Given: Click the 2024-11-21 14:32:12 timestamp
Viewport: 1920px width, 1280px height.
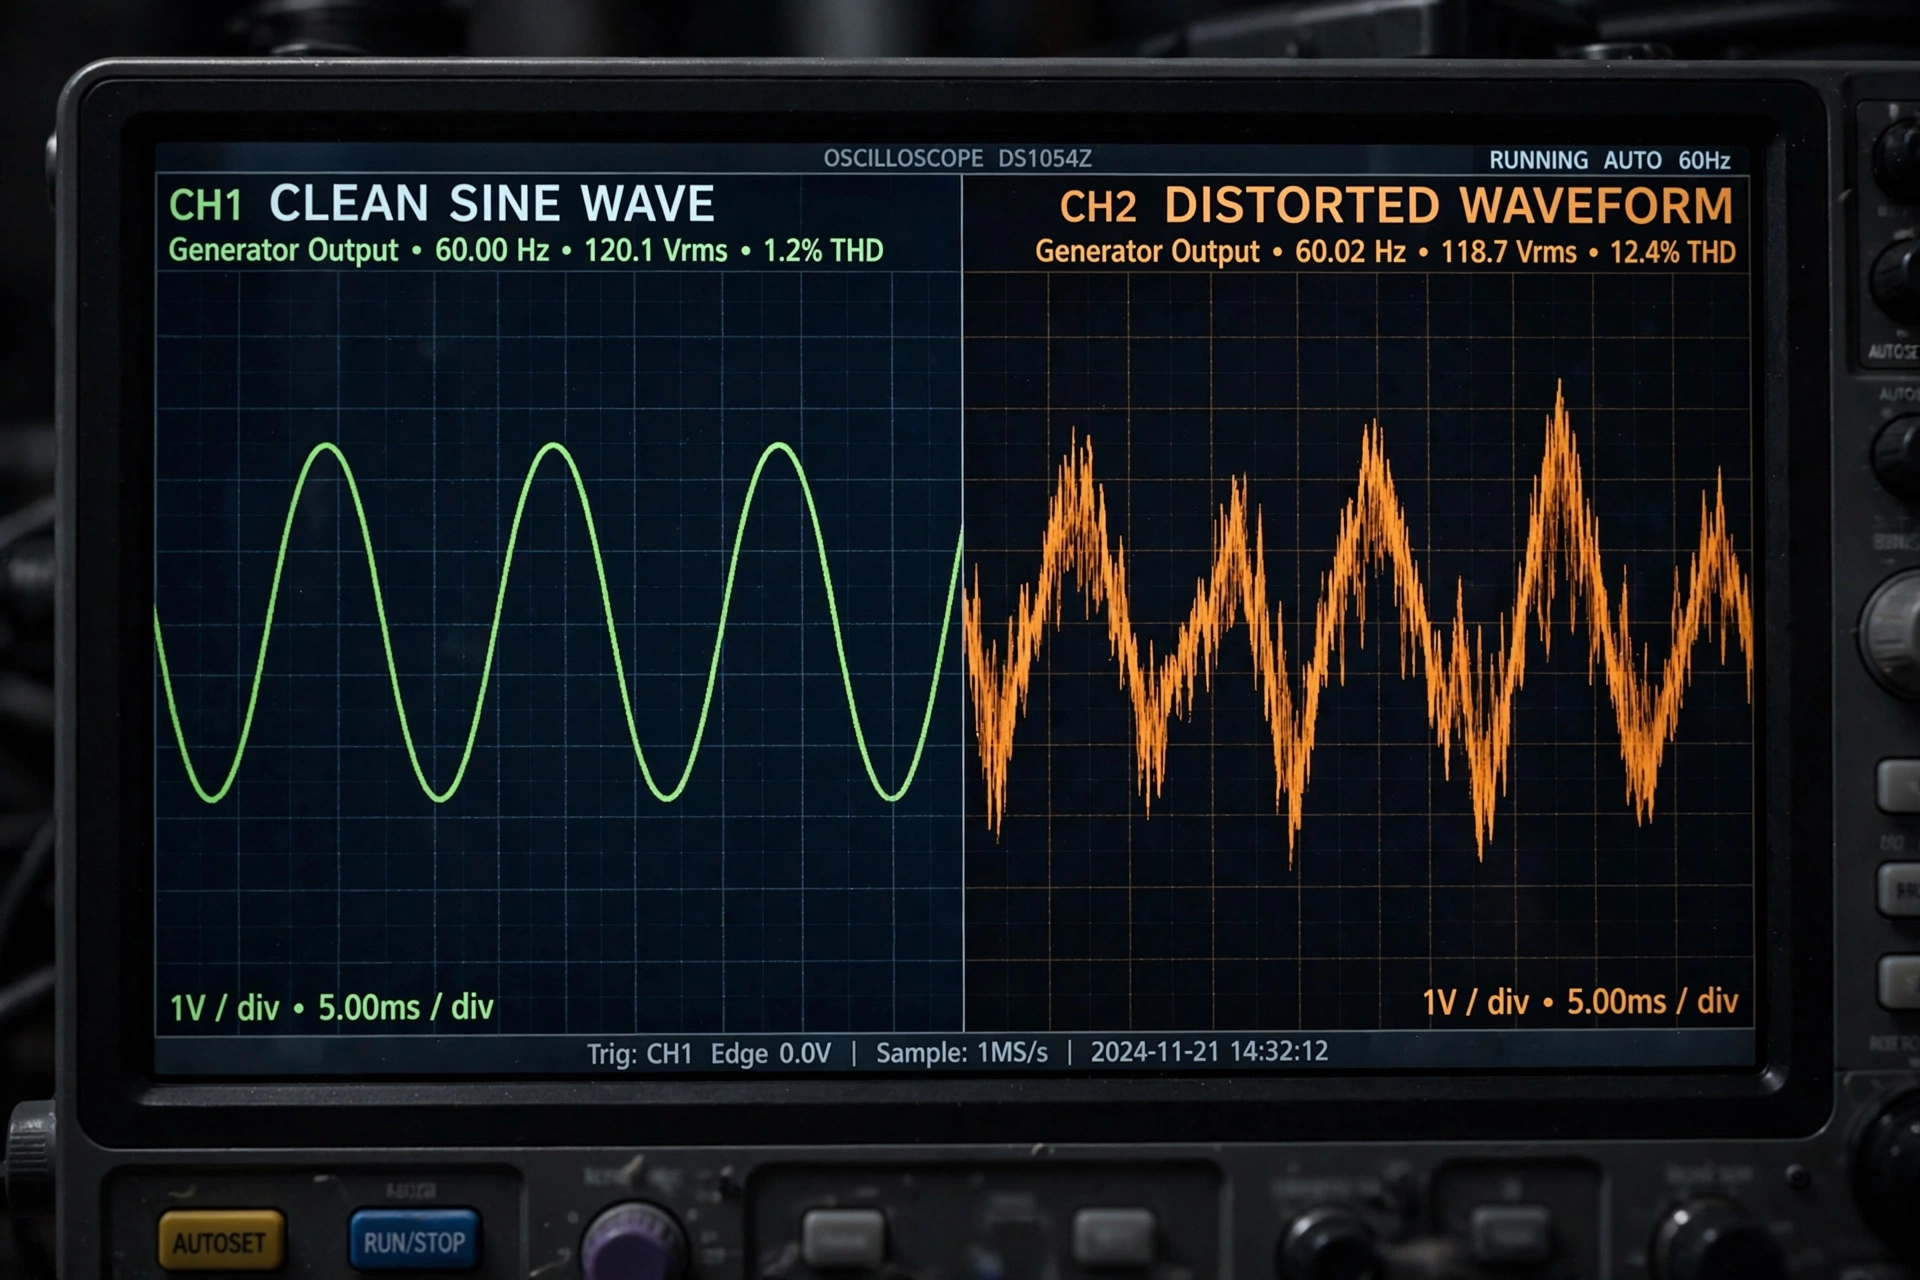Looking at the screenshot, I should coord(1209,1051).
